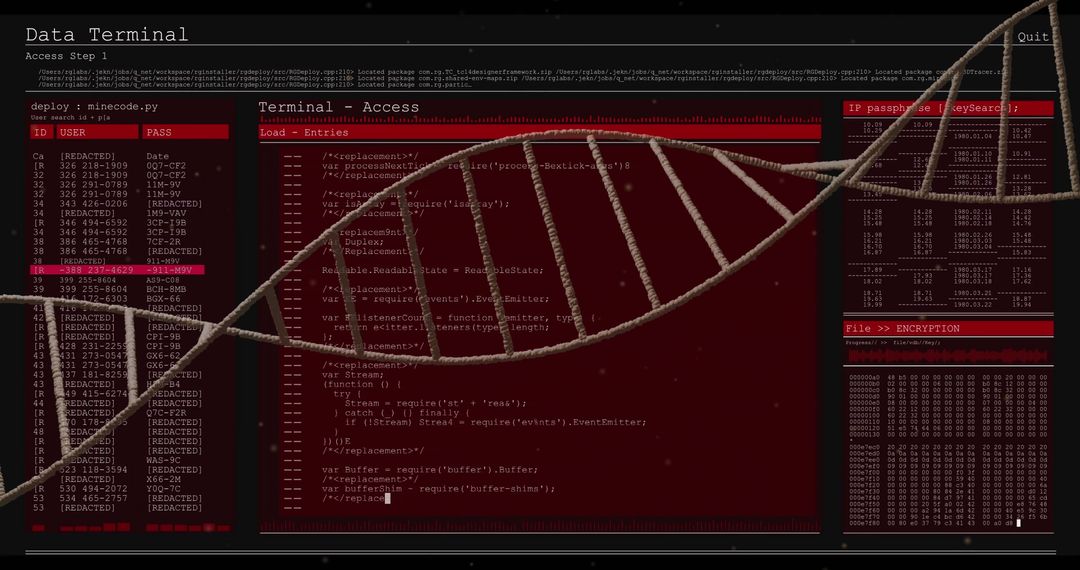Viewport: 1080px width, 570px height.
Task: Click the password 'X66-2M'
Action: click(x=163, y=479)
